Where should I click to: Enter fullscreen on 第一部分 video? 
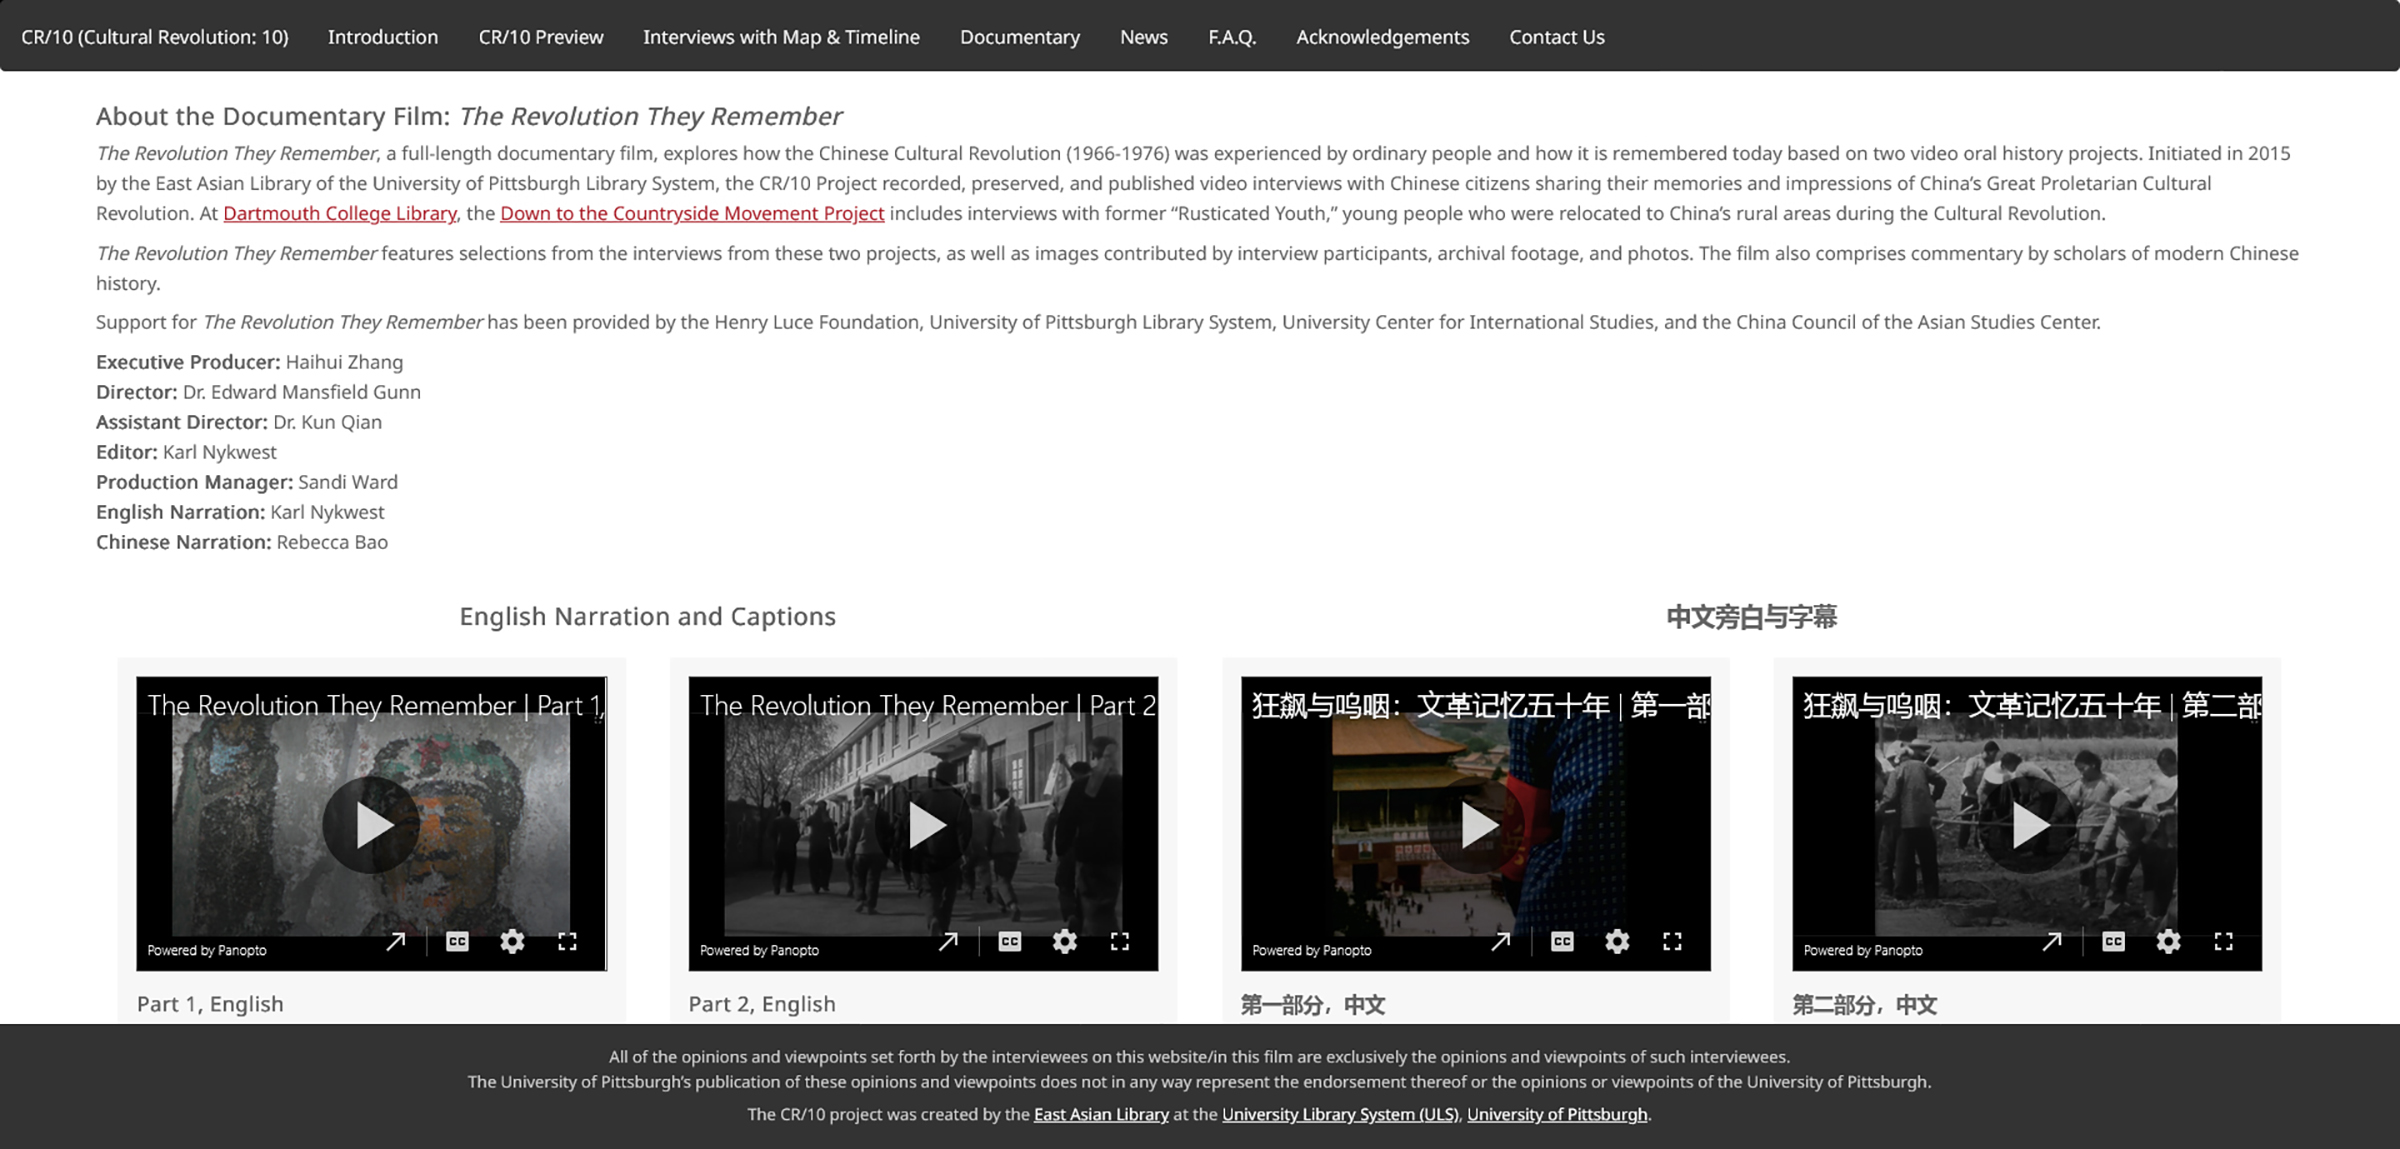click(1672, 941)
